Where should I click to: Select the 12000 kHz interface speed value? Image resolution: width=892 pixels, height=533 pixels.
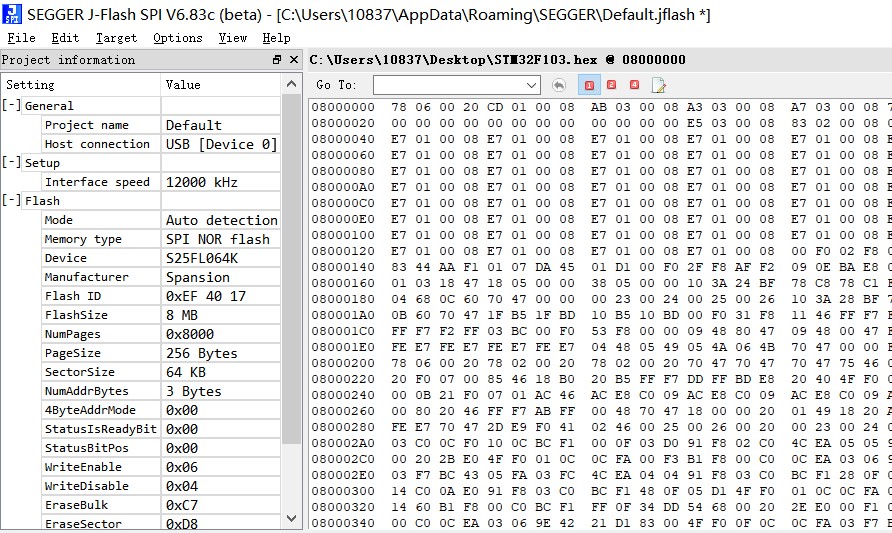(201, 182)
